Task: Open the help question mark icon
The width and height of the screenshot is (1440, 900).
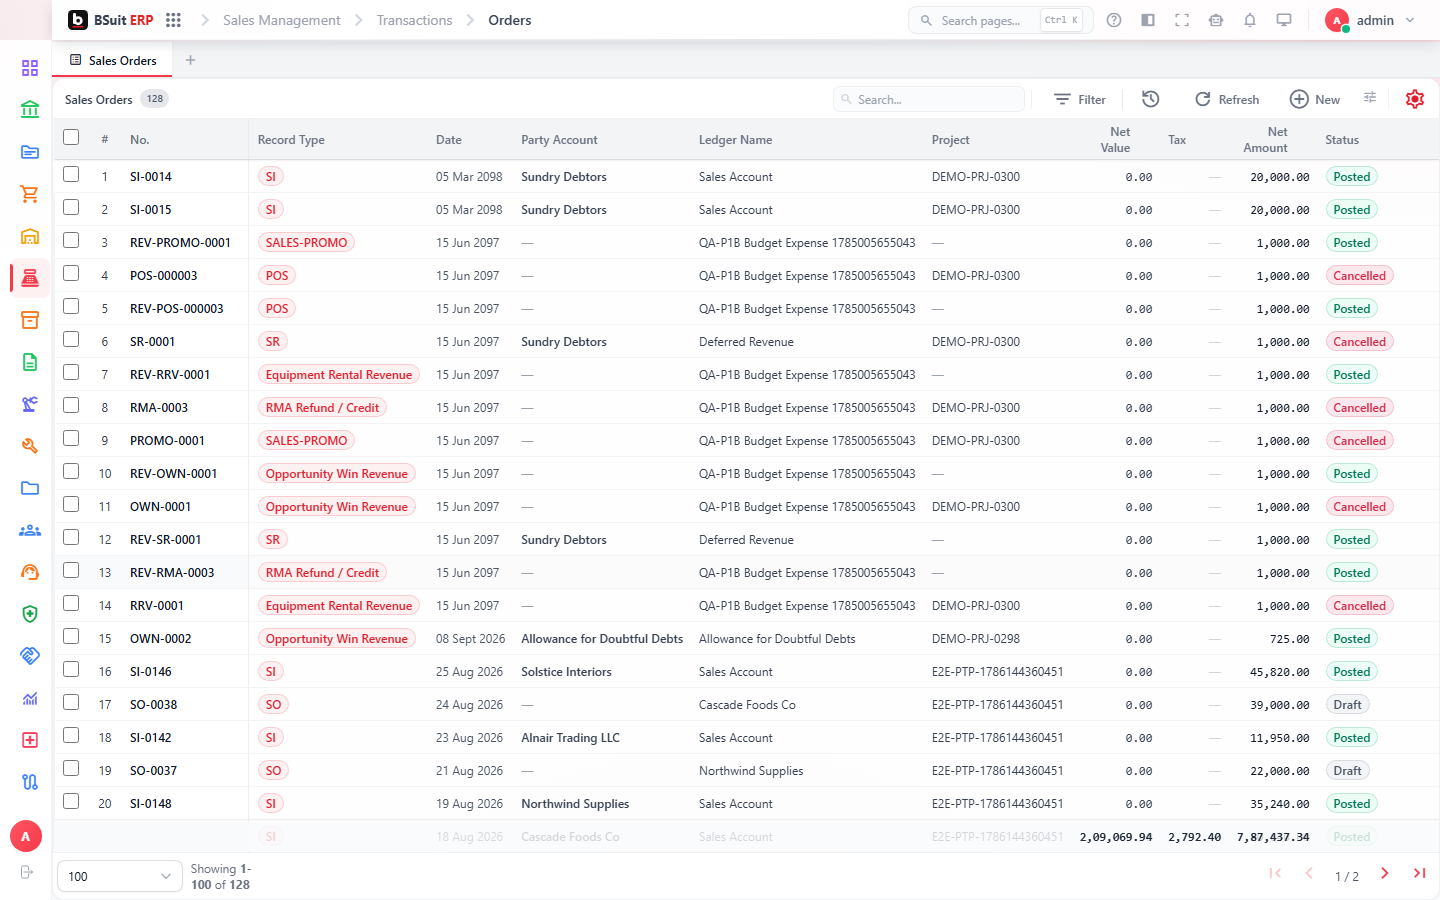Action: coord(1114,20)
